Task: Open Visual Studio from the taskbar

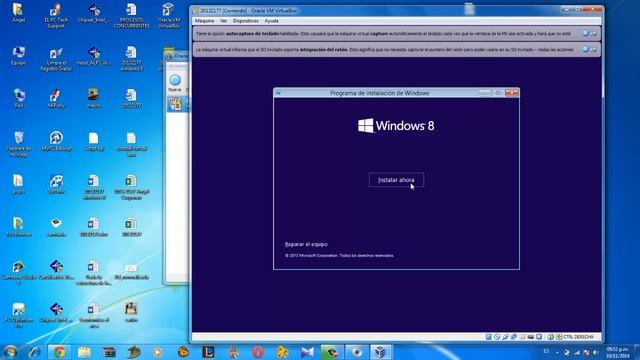Action: click(x=307, y=352)
